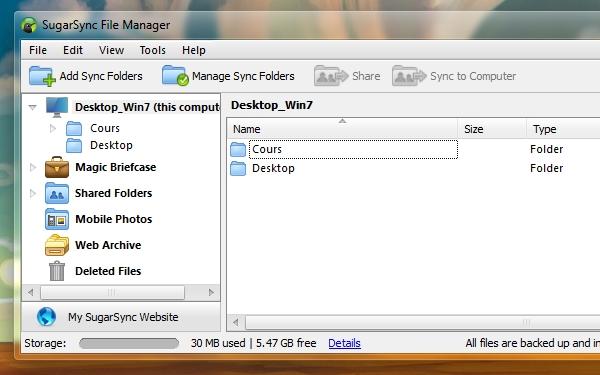Click the '30 MB used | 5.47 GB free' text
Screen dimensions: 600x375
[254, 343]
